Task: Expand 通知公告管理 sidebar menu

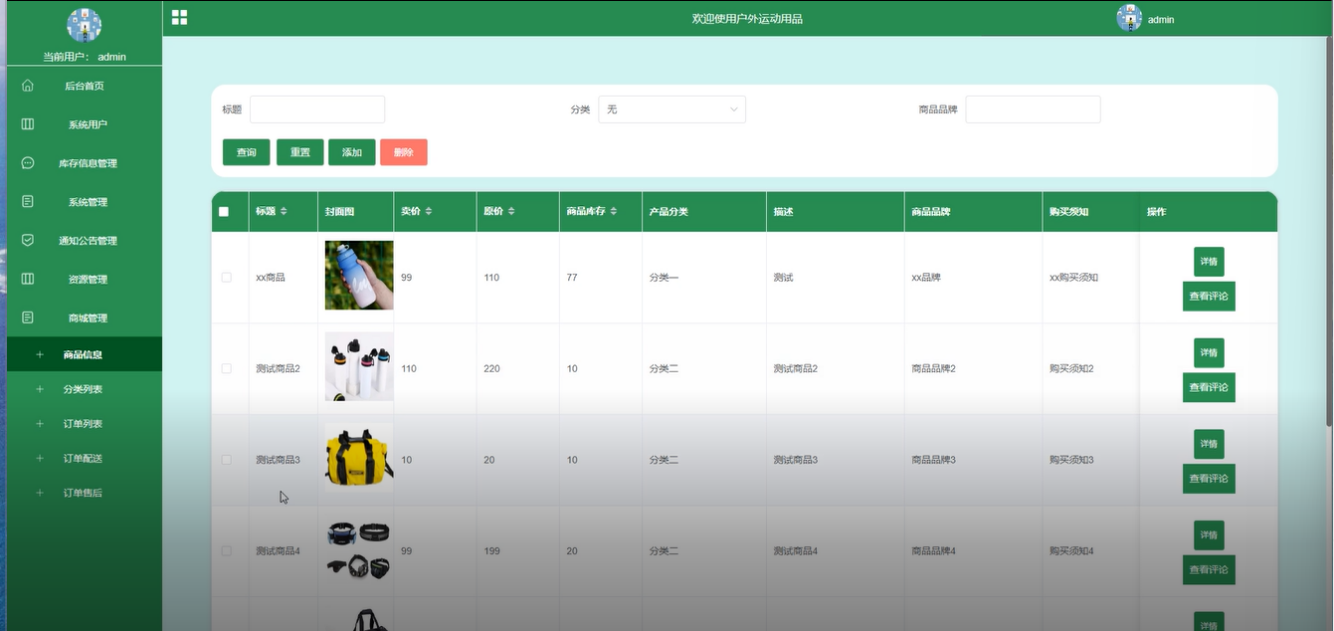Action: [x=84, y=240]
